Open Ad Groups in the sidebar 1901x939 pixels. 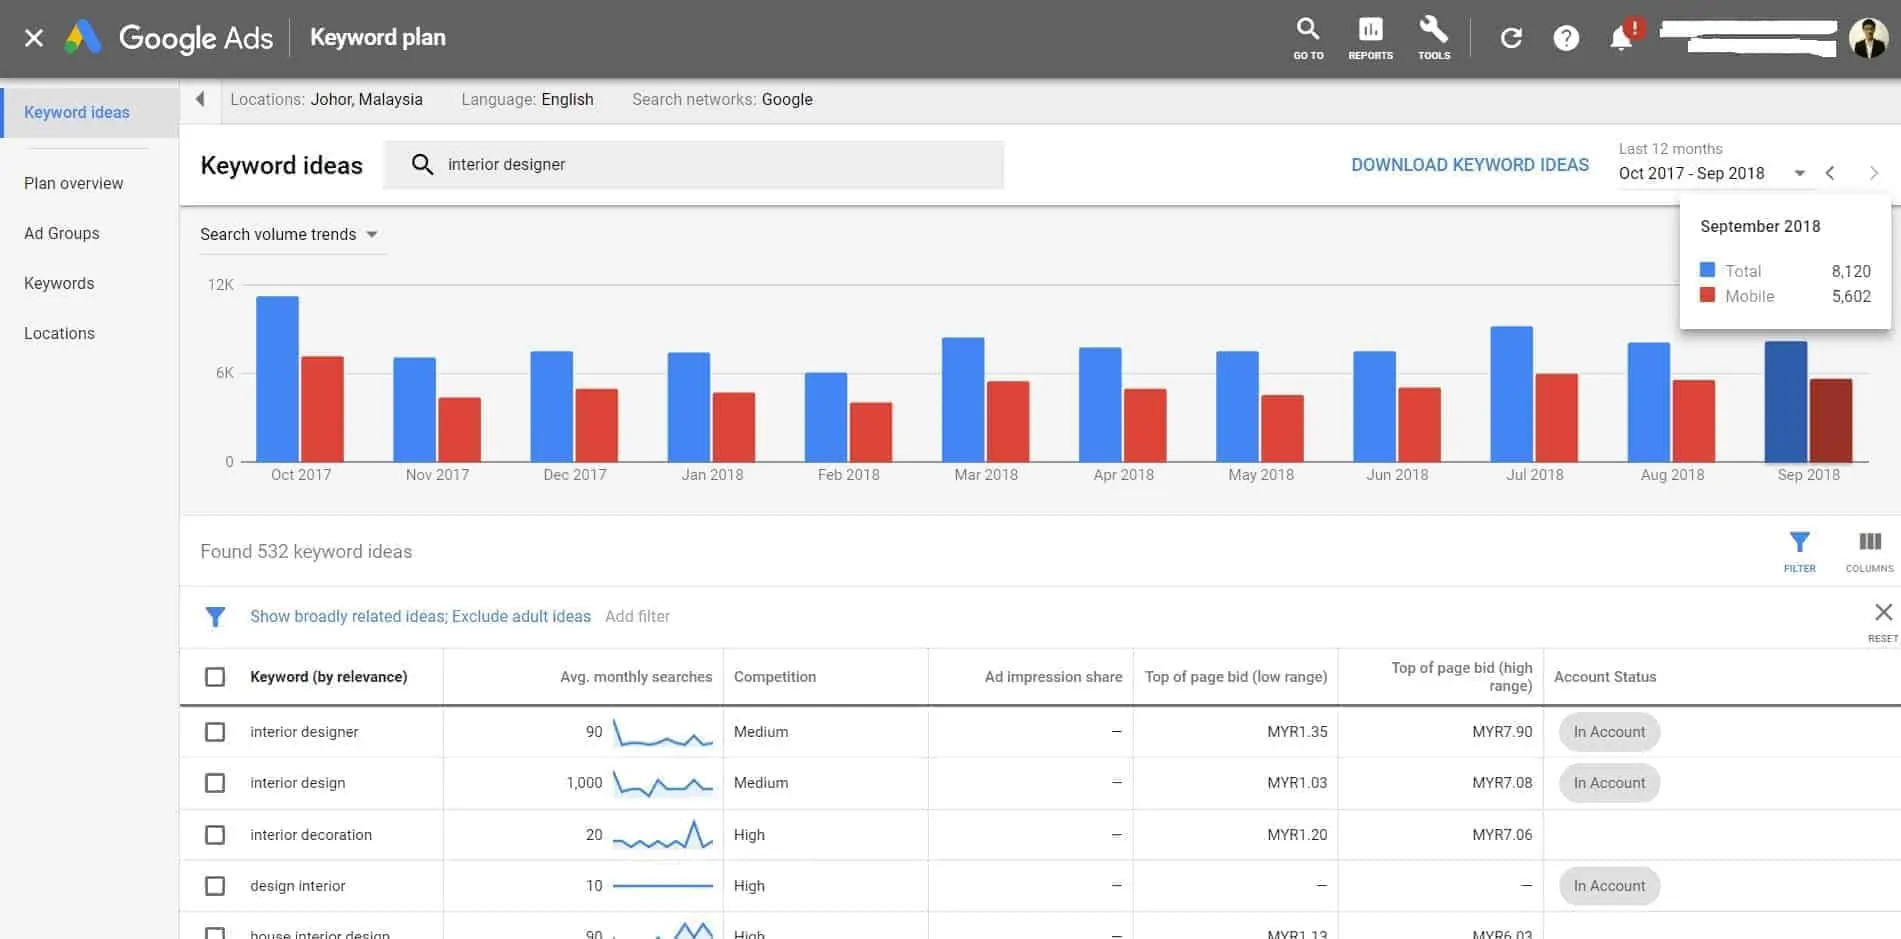tap(62, 233)
